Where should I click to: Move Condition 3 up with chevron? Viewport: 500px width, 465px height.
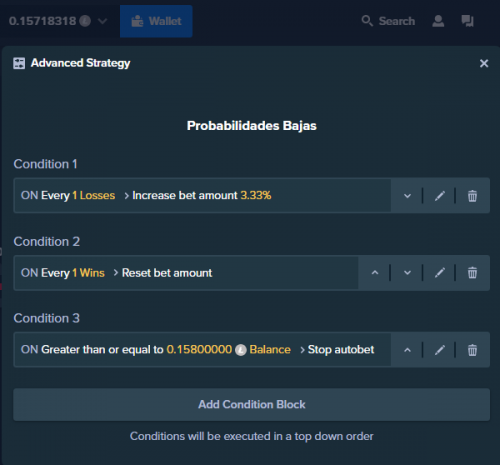[407, 350]
